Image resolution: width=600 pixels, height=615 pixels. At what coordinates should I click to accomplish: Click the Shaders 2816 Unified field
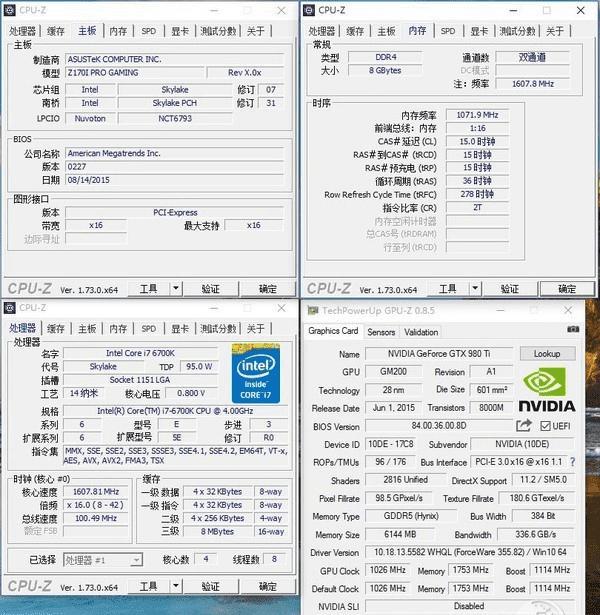click(x=405, y=480)
